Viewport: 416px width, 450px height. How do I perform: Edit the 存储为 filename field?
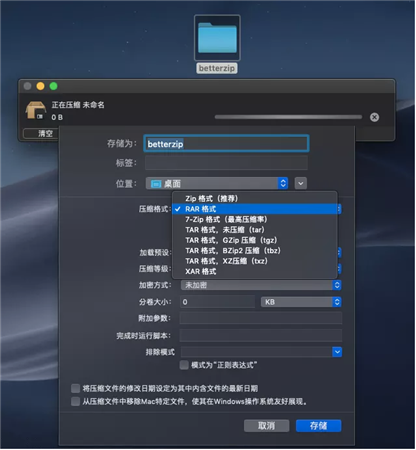[x=226, y=144]
